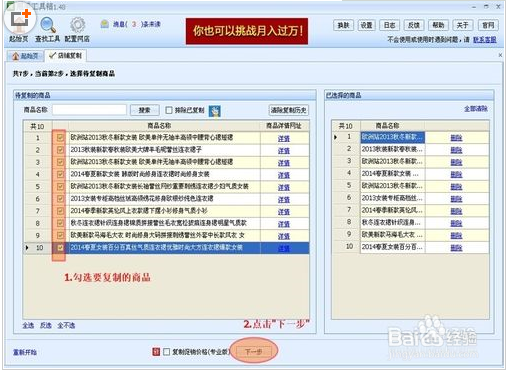Screen dimensions: 506x373
Task: Enable the 复制促销价格(专业版) checkbox
Action: [166, 352]
